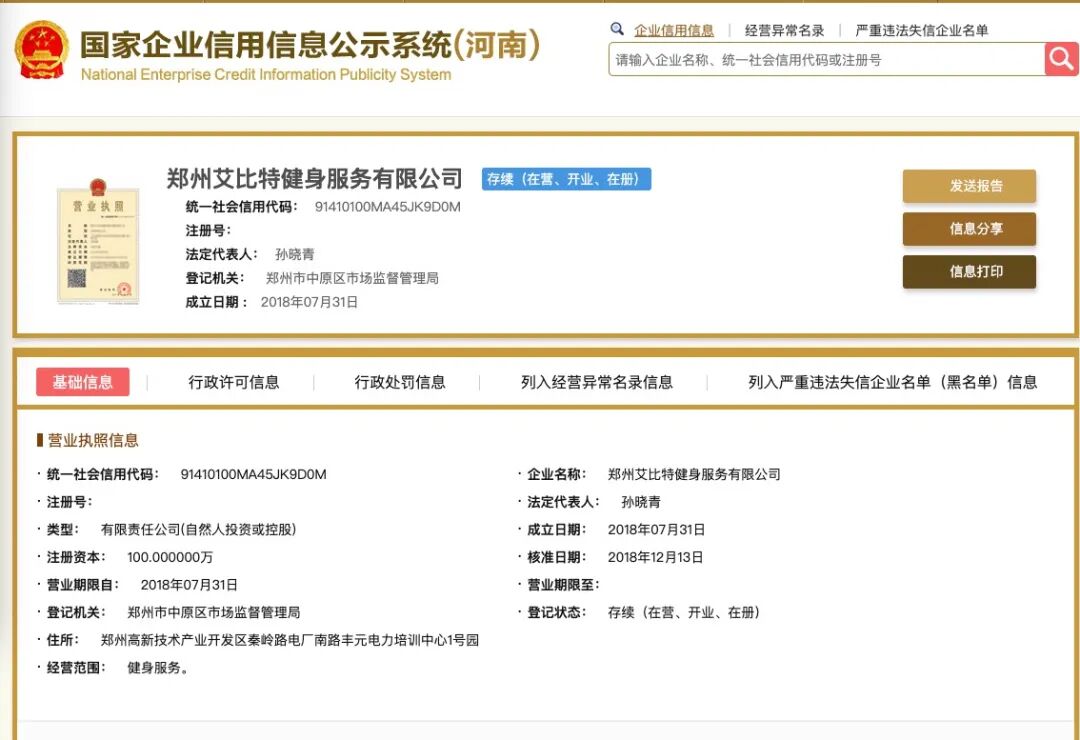
Task: Switch to the 基础信息 tab
Action: [x=83, y=382]
